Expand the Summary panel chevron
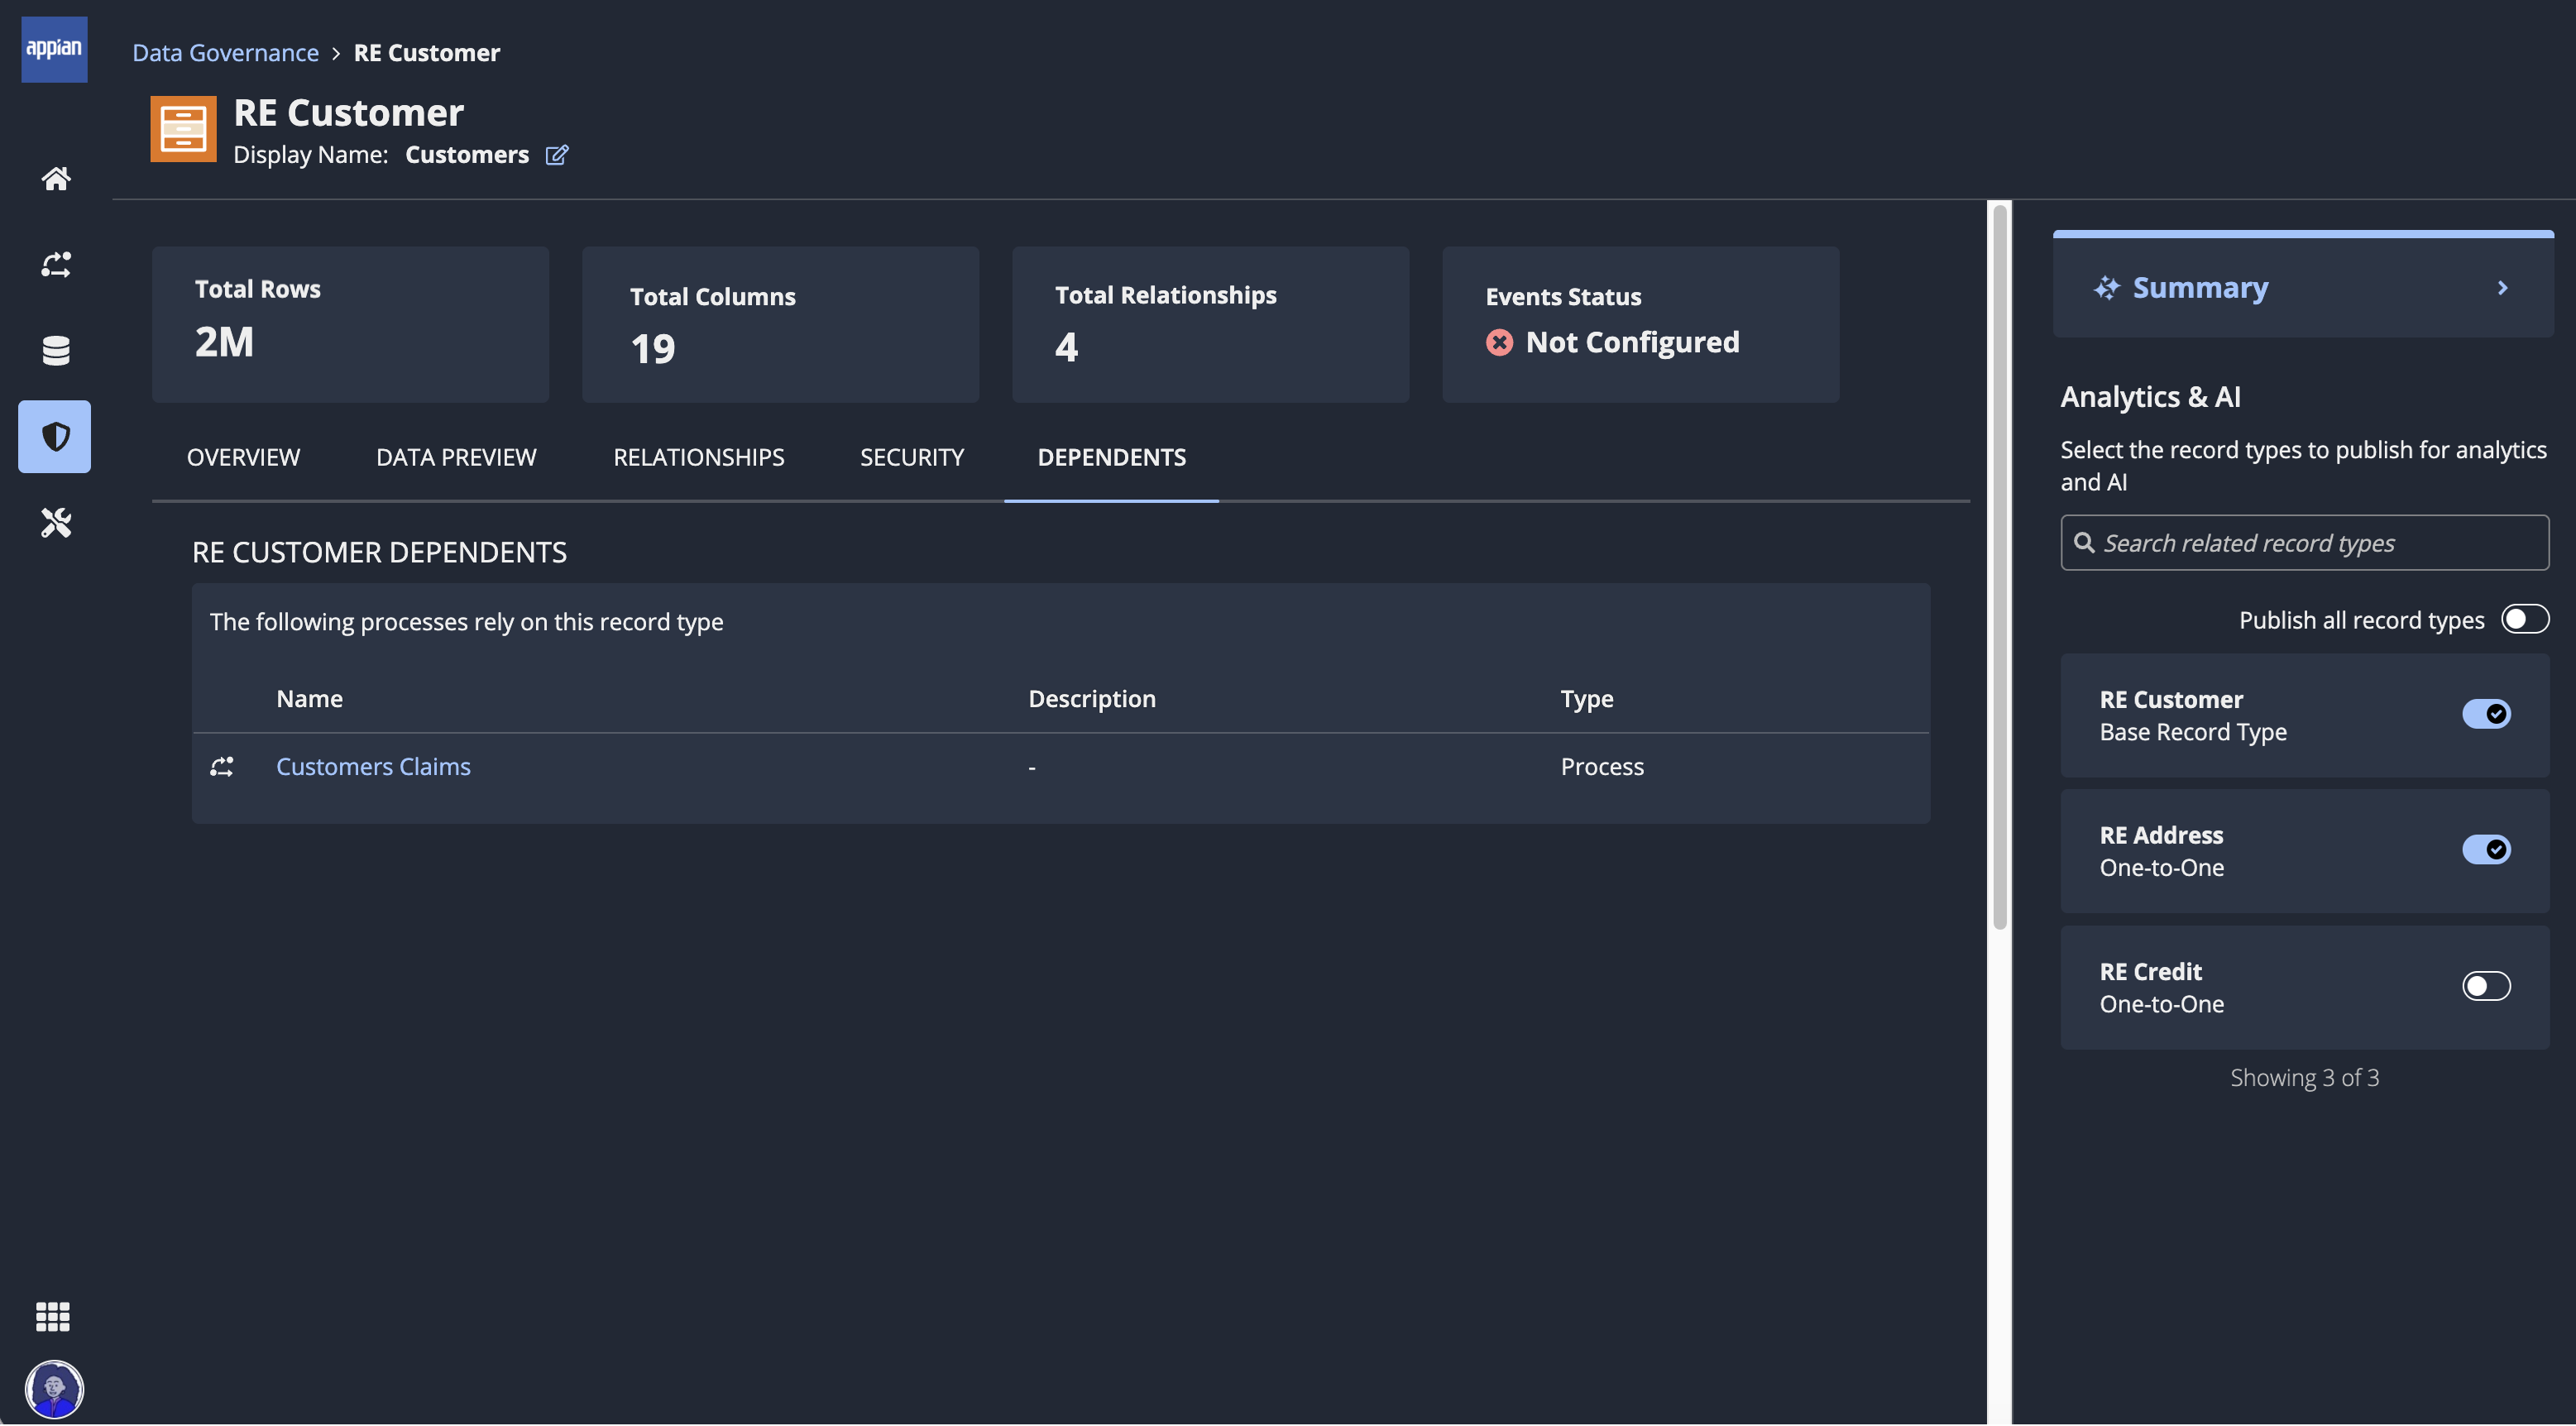The width and height of the screenshot is (2576, 1426). coord(2502,288)
